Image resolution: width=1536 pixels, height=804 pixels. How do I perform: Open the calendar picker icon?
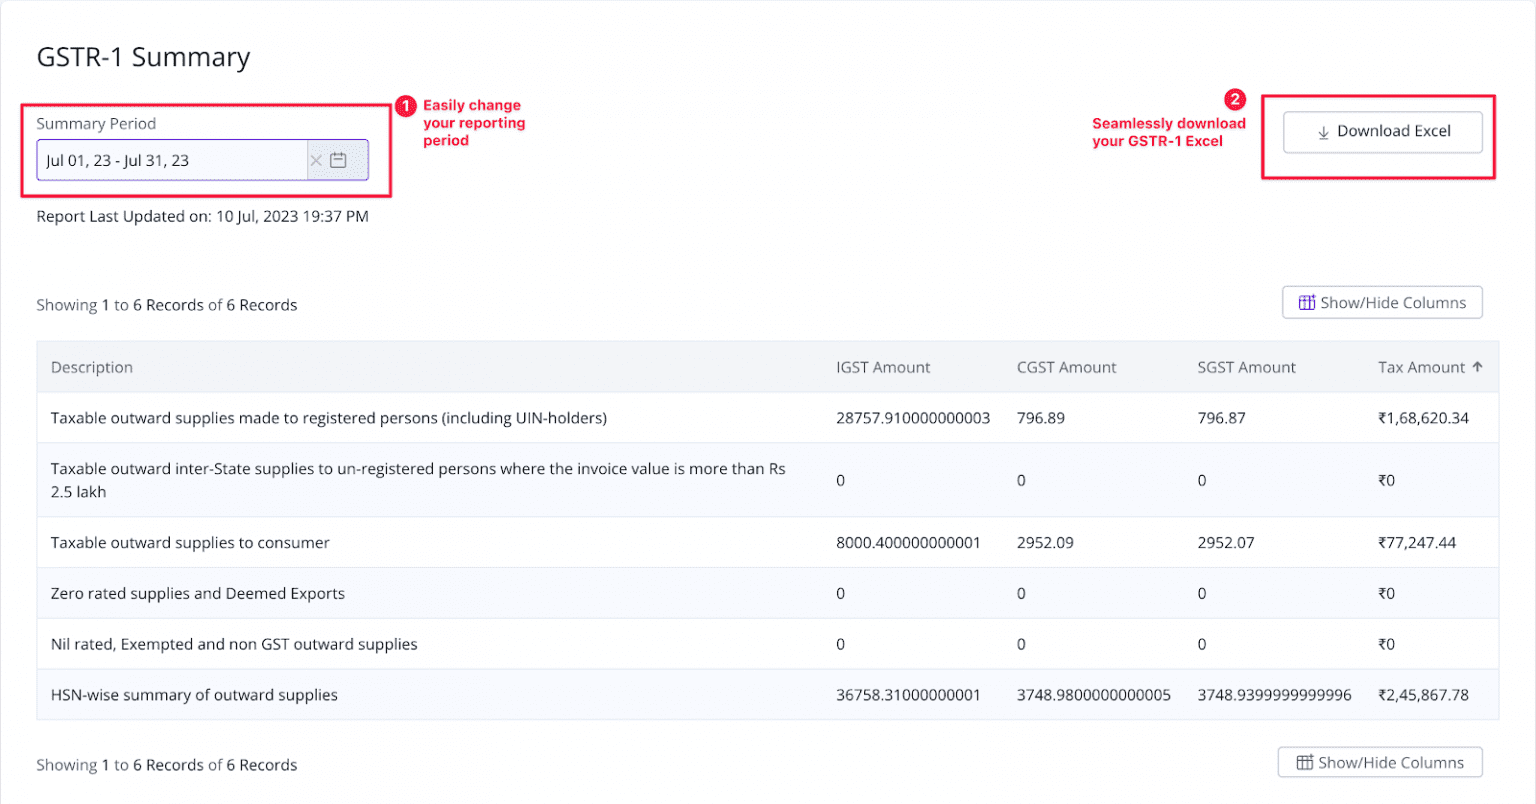[x=339, y=160]
